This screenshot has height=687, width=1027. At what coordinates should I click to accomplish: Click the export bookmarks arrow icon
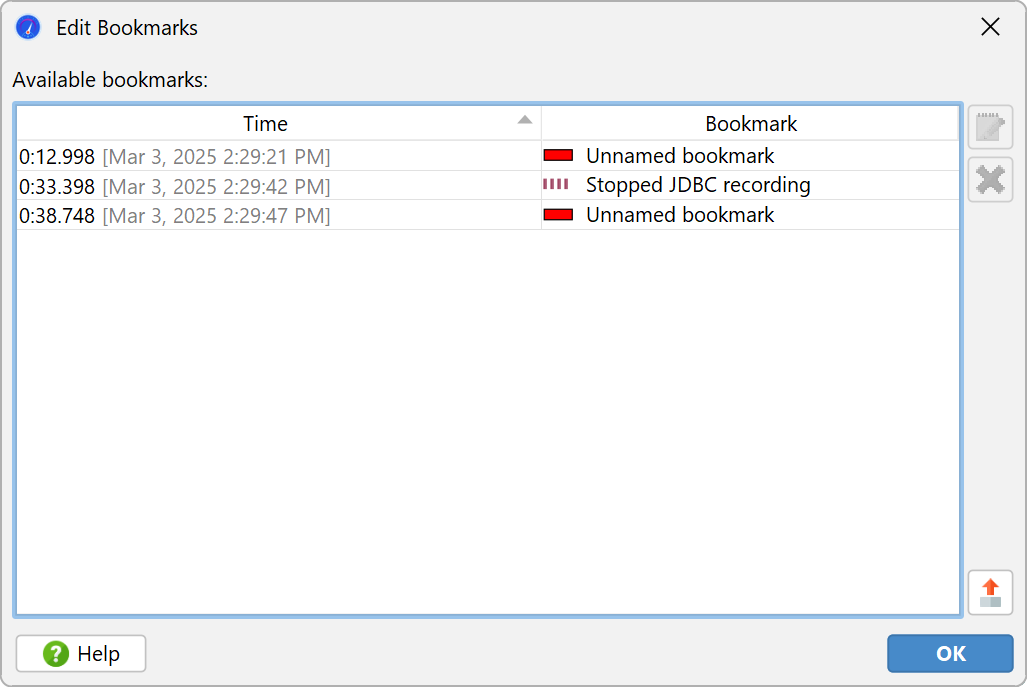click(990, 592)
